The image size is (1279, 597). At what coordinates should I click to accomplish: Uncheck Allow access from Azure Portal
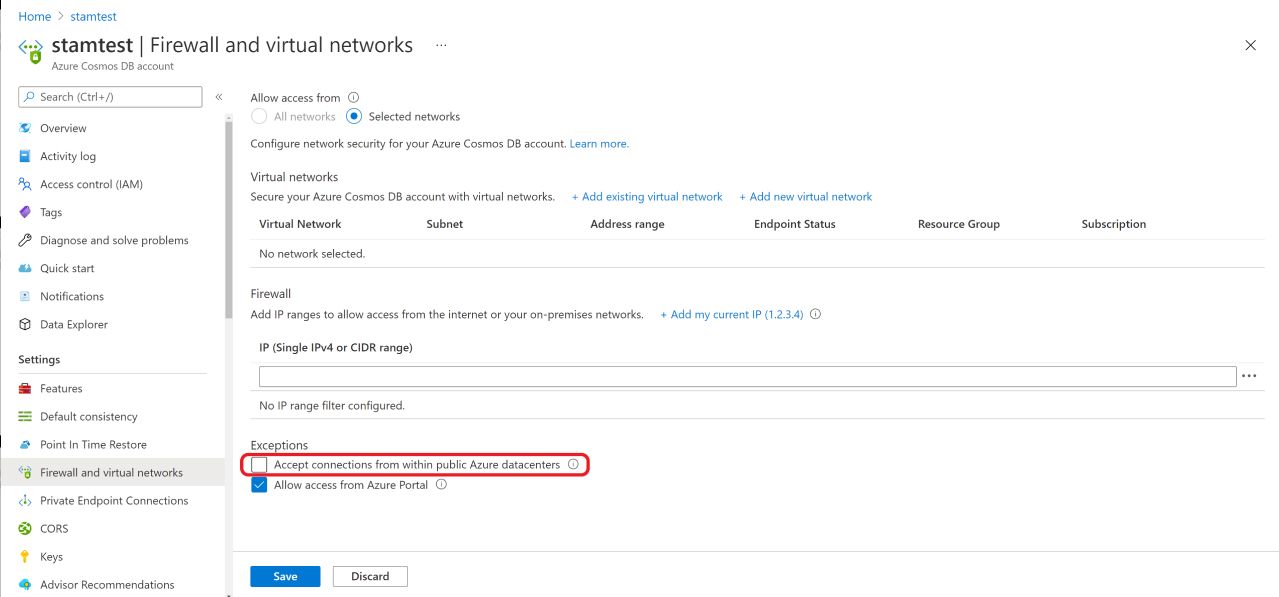pyautogui.click(x=260, y=485)
